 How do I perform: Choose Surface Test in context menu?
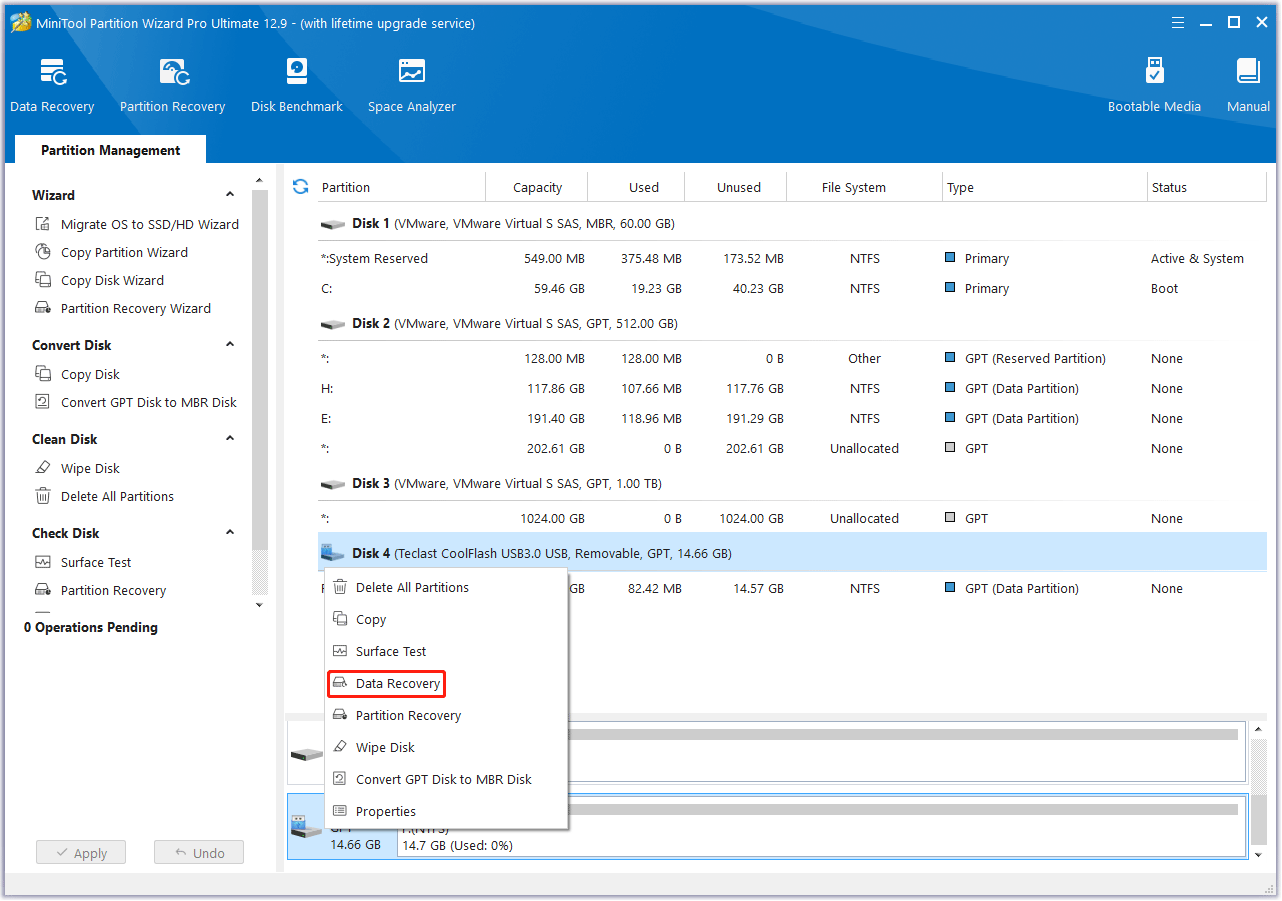pos(446,651)
